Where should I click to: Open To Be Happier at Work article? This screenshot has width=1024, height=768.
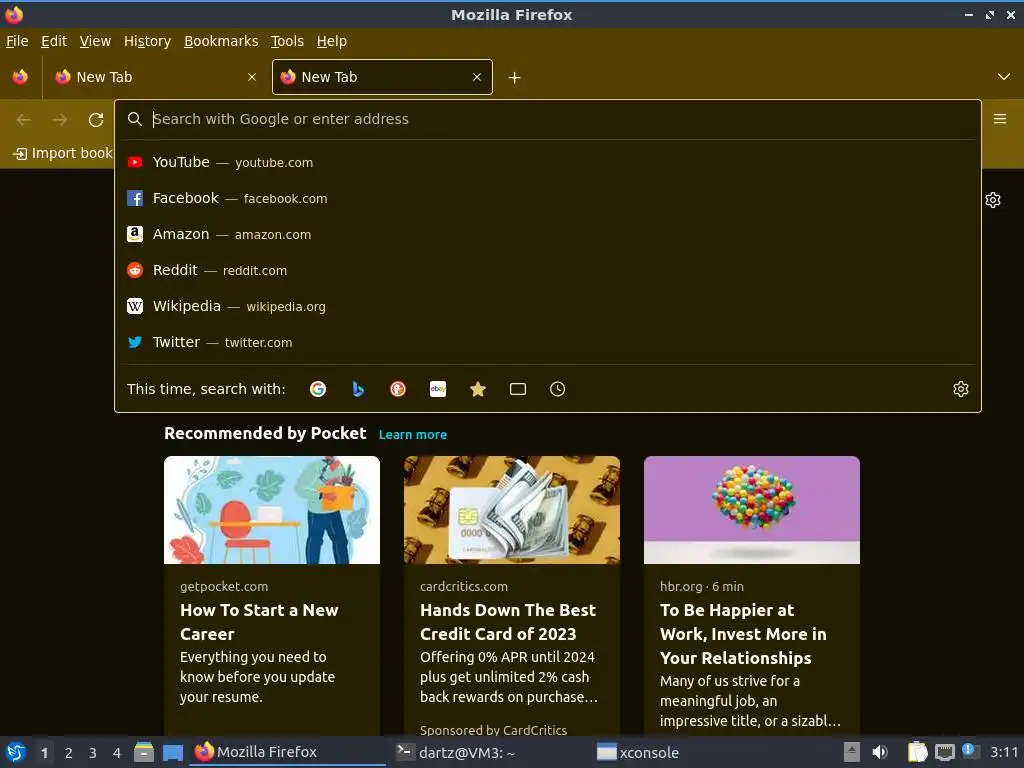point(743,633)
